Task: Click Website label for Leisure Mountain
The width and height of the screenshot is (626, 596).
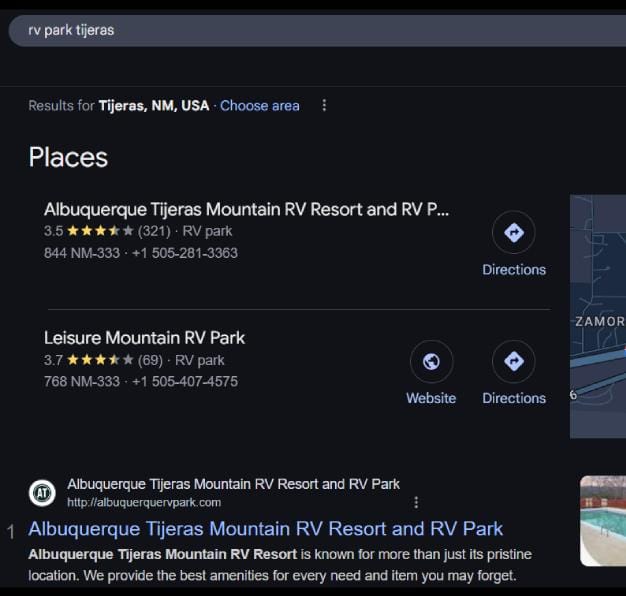Action: tap(431, 398)
